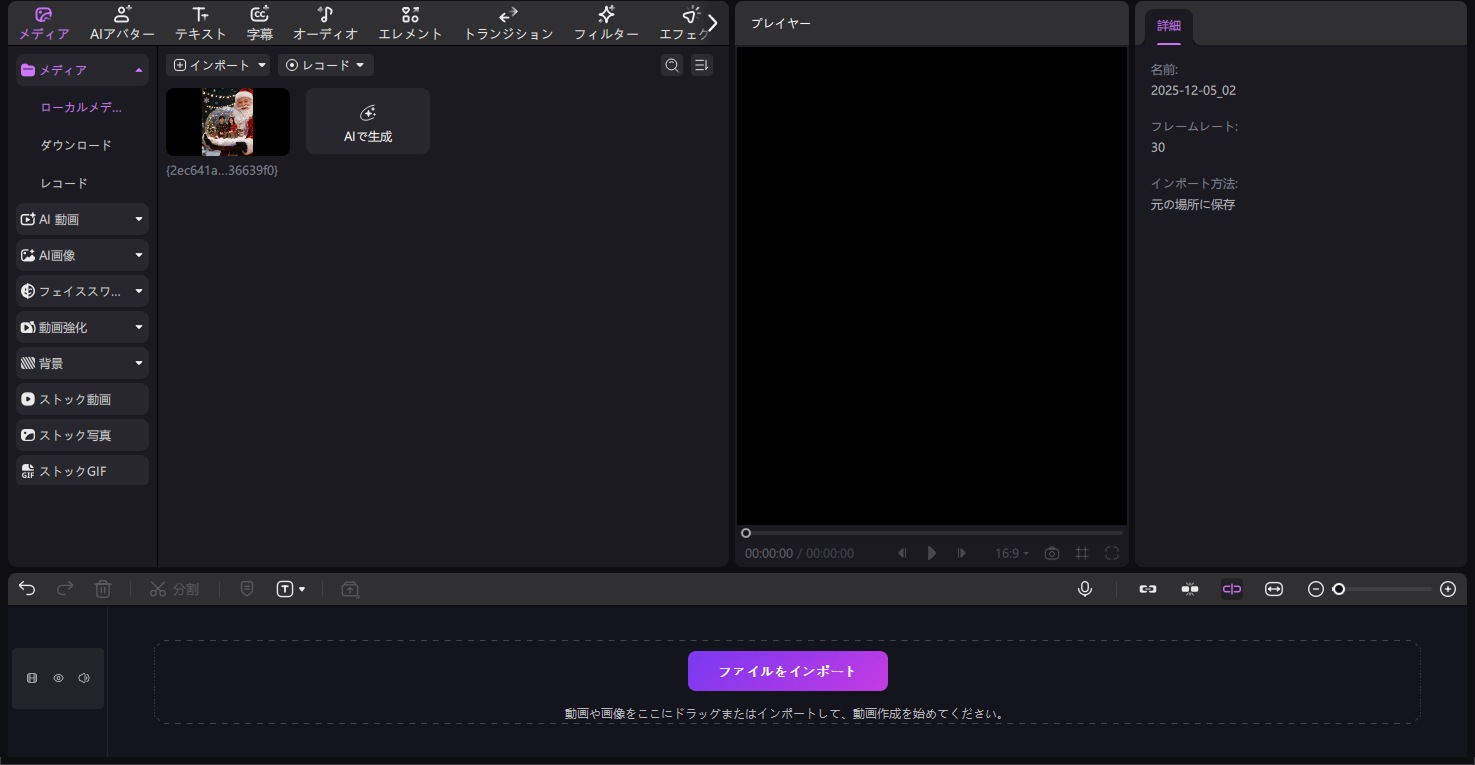Switch to the トランジション tab
The image size is (1475, 765).
click(508, 23)
